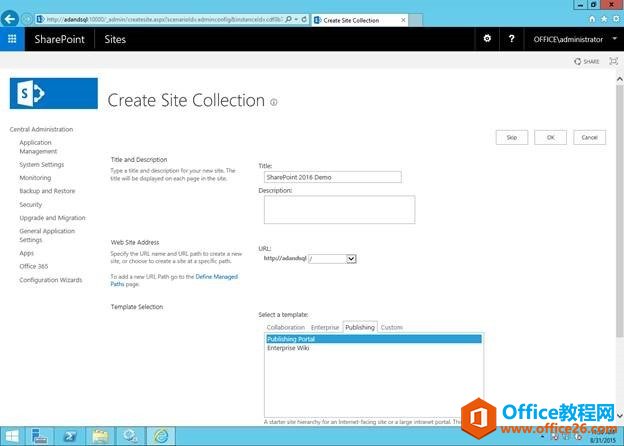This screenshot has height=446, width=624.
Task: Select Enterprise Wiki template
Action: pyautogui.click(x=374, y=348)
